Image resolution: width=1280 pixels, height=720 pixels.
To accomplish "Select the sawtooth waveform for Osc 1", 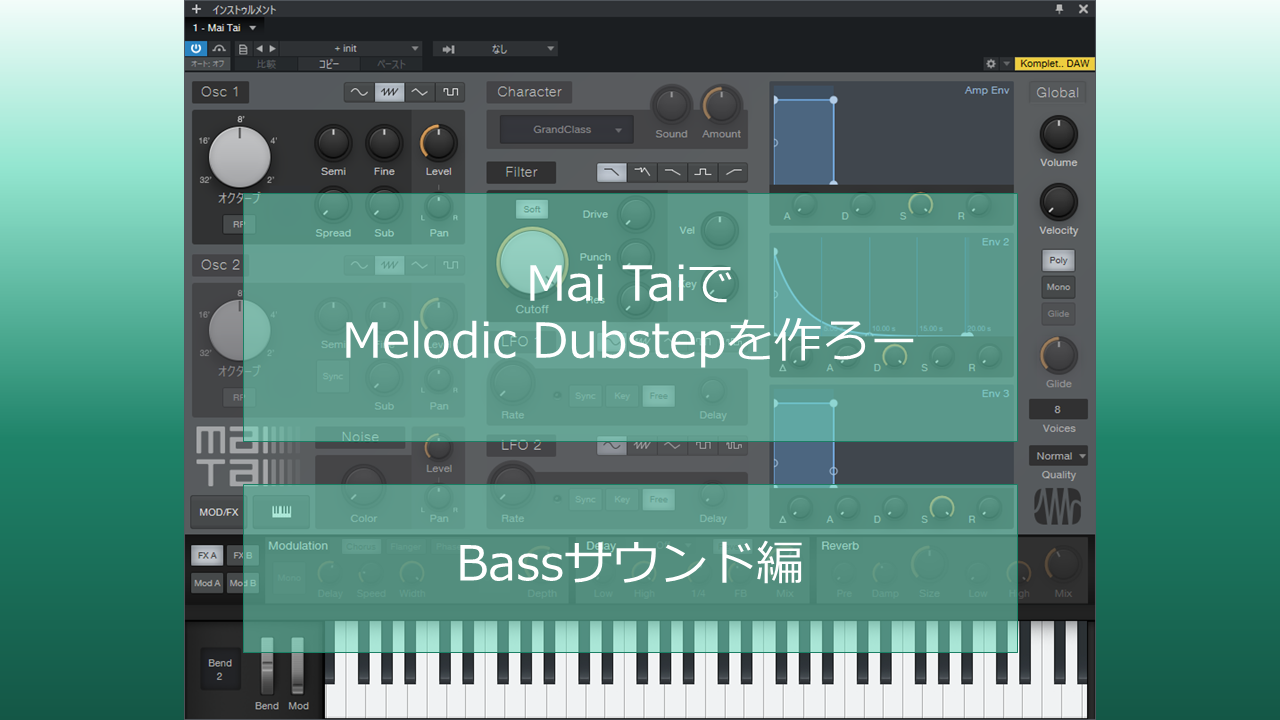I will point(387,91).
